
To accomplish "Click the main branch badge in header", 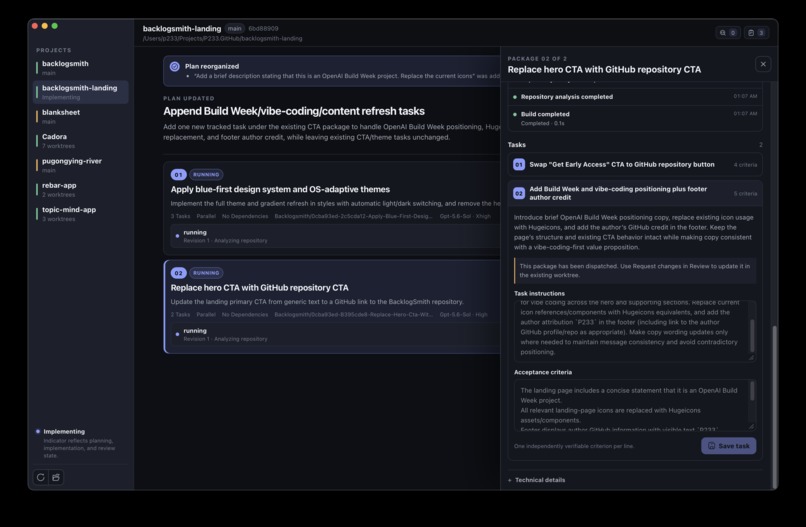I will [x=234, y=29].
